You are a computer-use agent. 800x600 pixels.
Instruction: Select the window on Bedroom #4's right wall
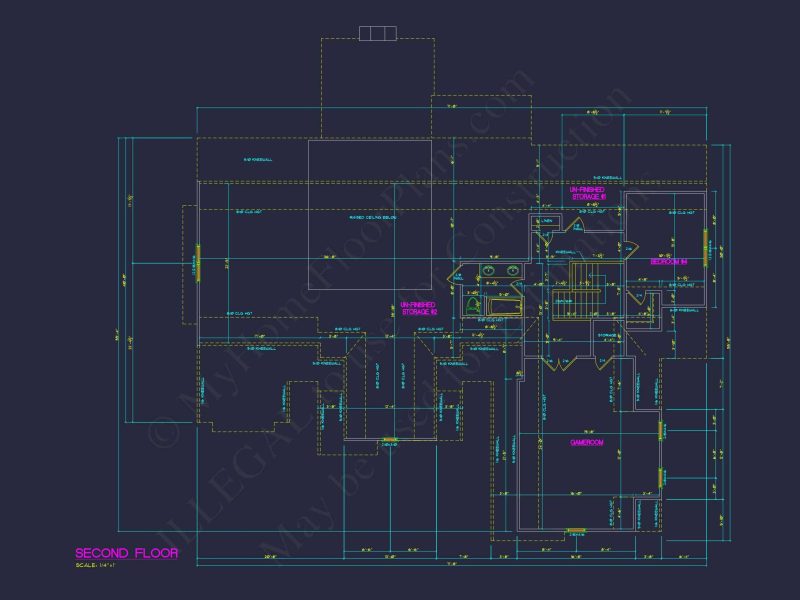(706, 247)
